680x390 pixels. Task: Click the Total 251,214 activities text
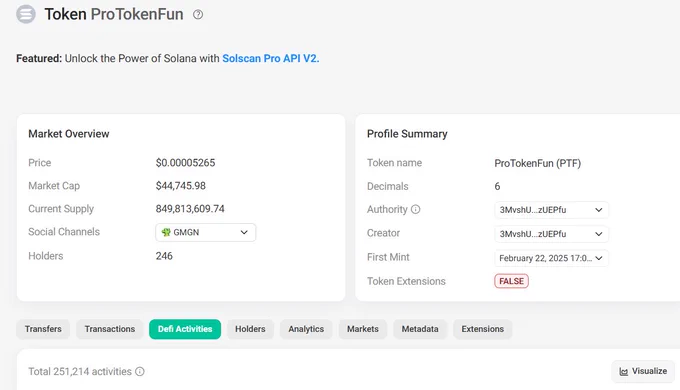pos(80,371)
